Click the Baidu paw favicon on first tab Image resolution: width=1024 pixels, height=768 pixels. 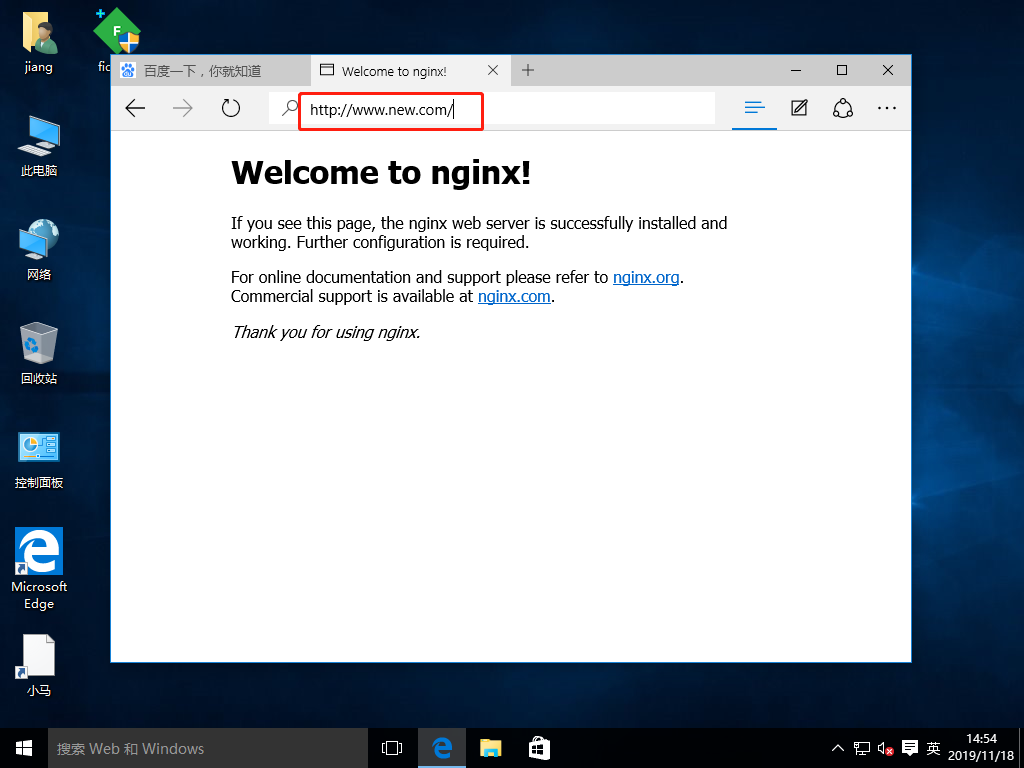pyautogui.click(x=128, y=71)
